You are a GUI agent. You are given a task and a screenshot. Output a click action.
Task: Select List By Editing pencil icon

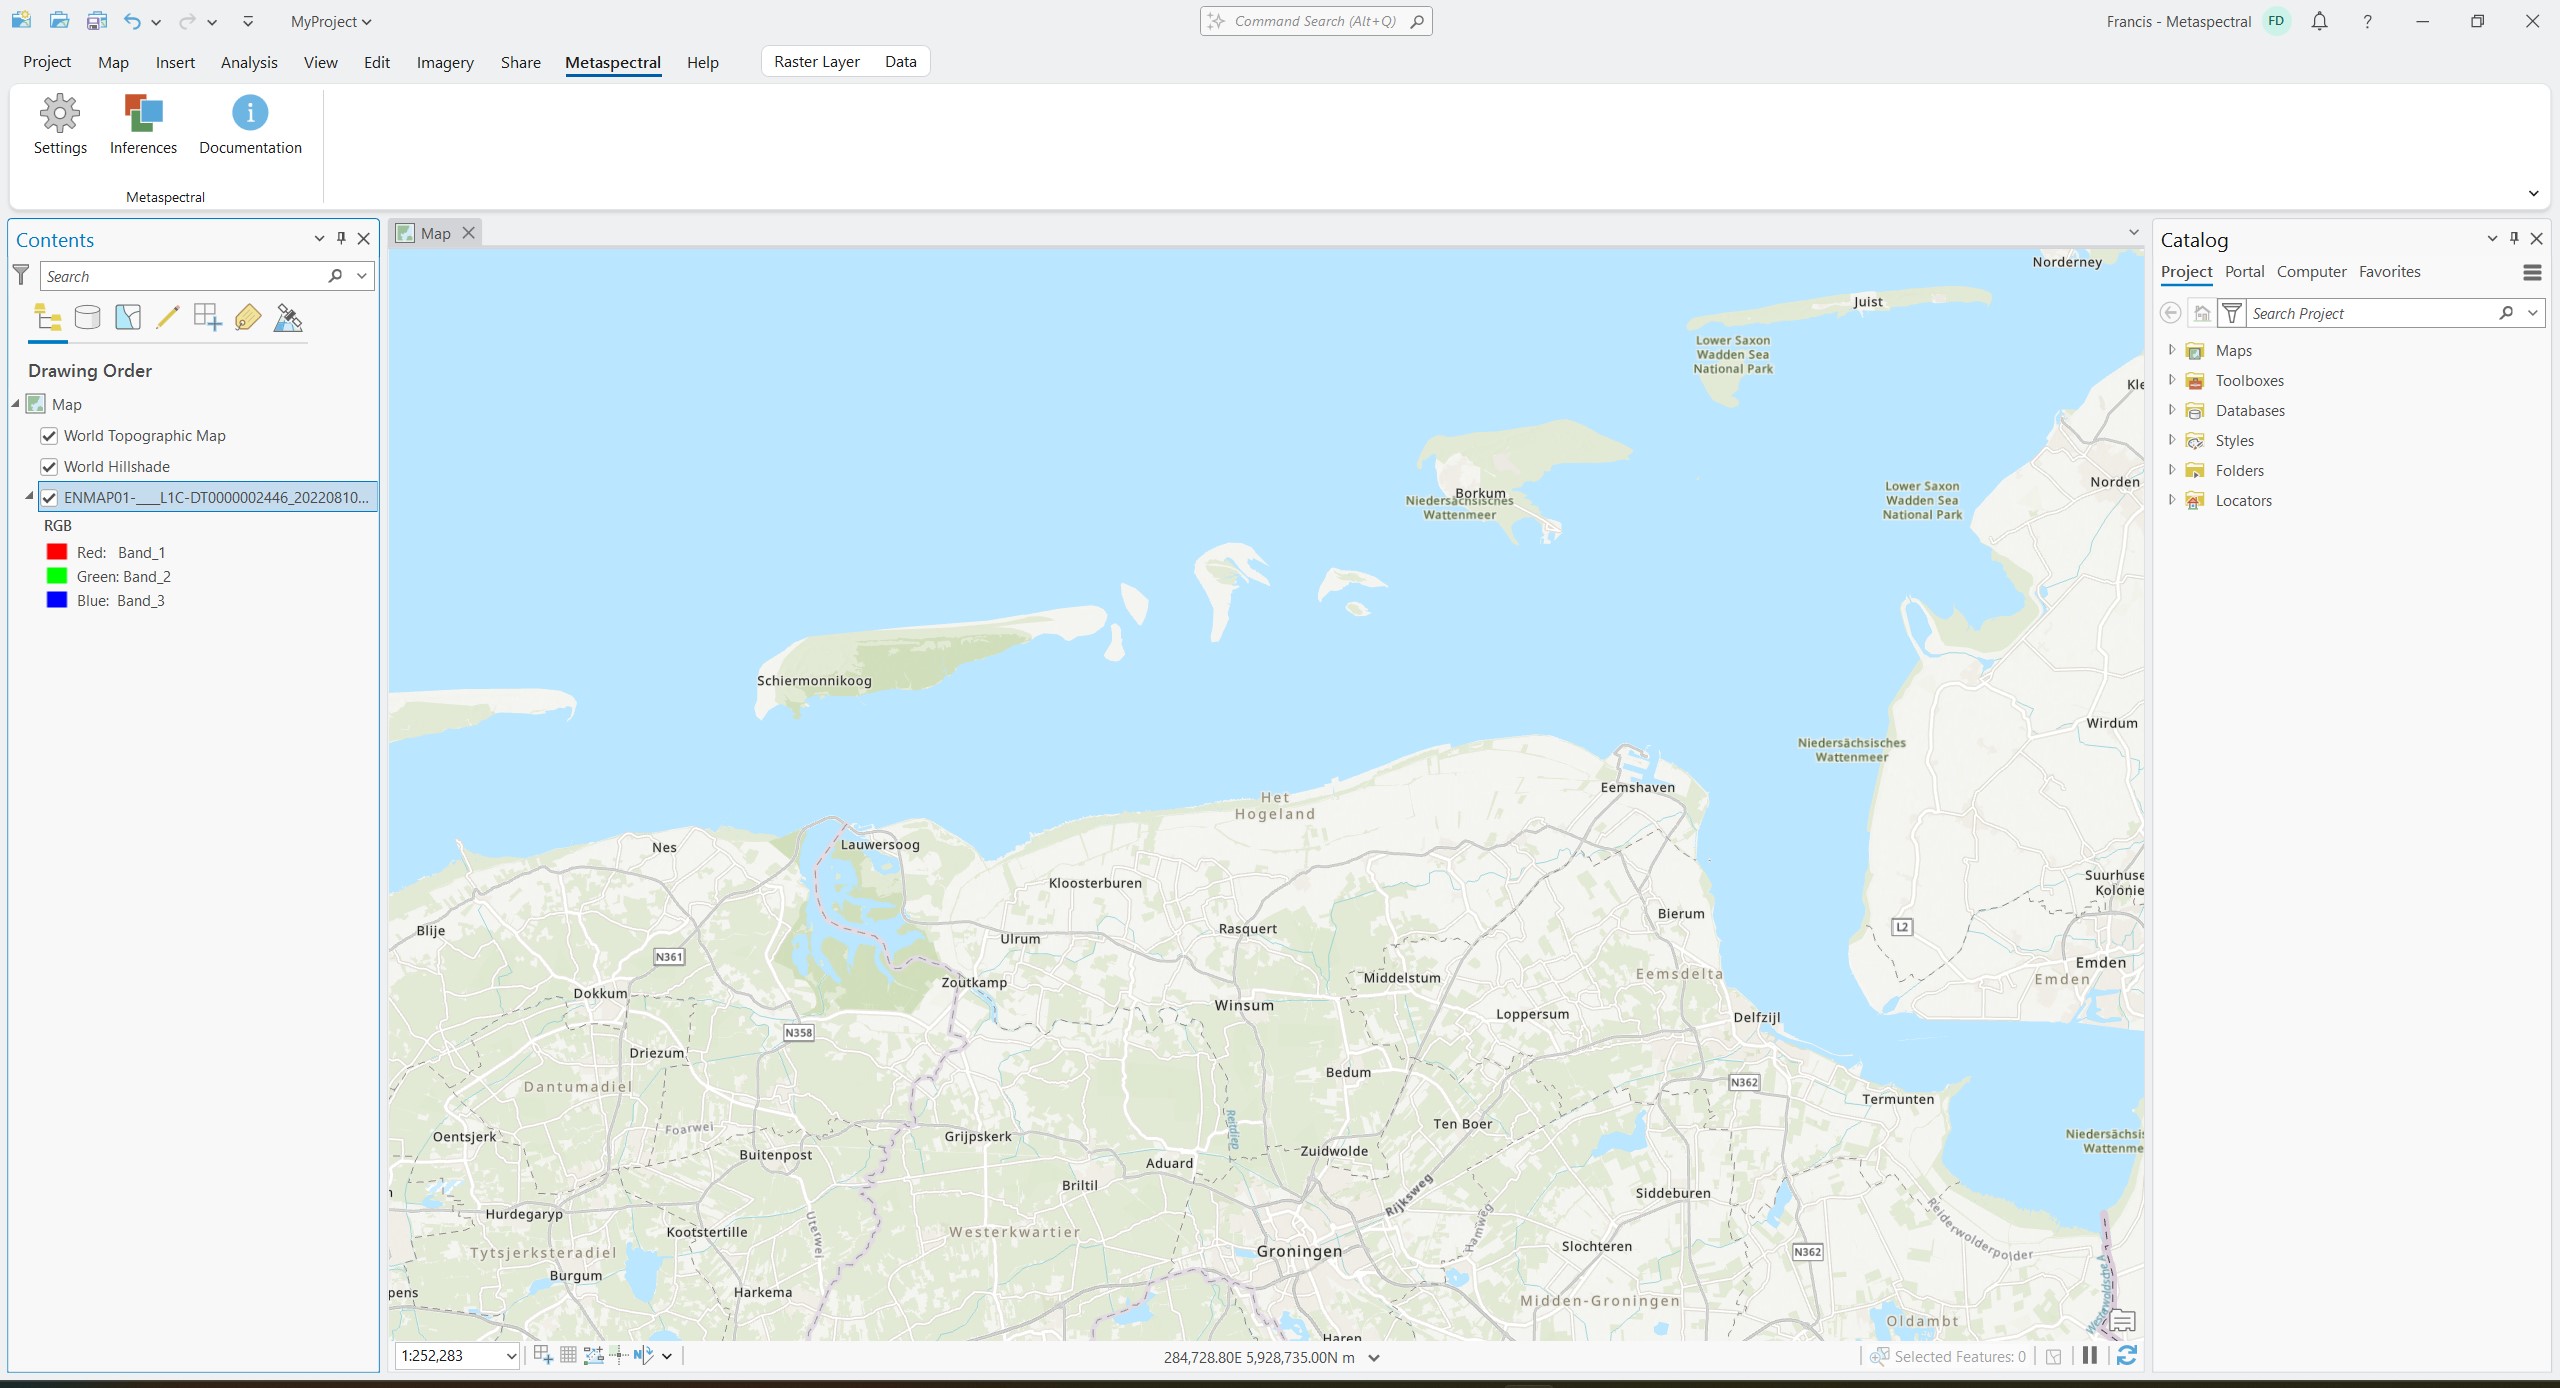tap(167, 318)
